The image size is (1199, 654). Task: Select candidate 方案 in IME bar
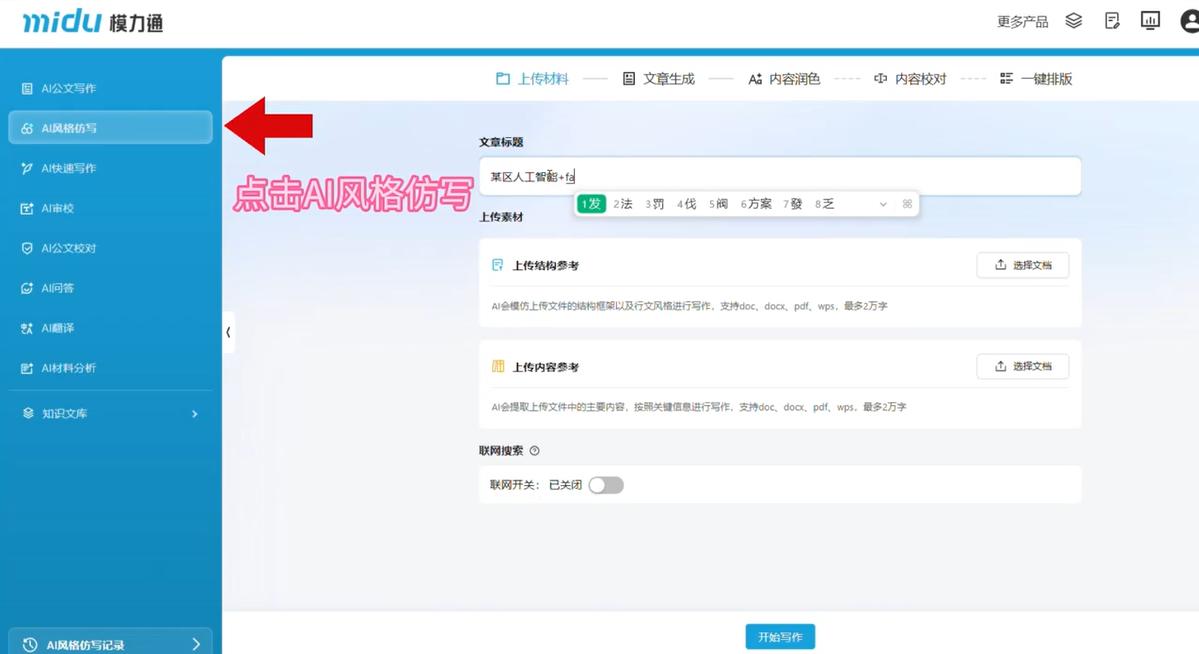coord(756,204)
